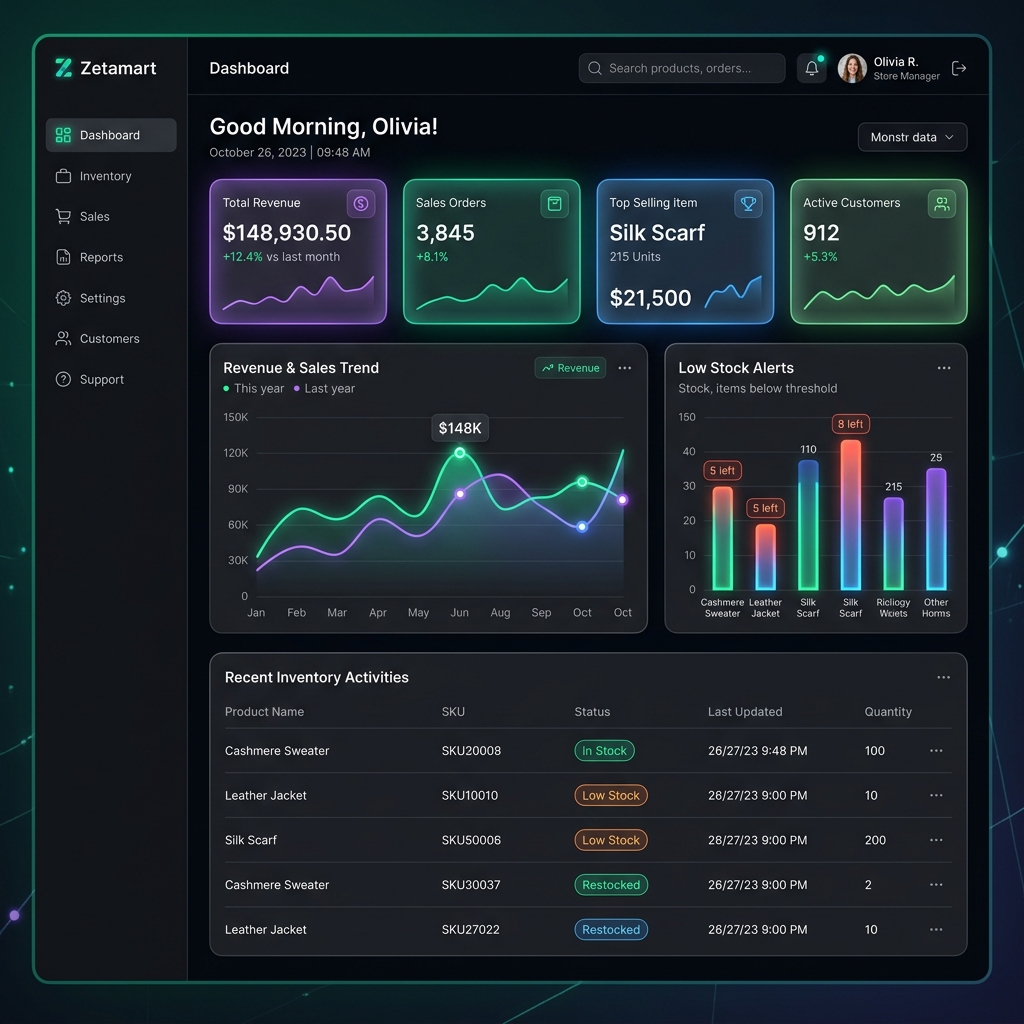Toggle This year legend series

(253, 389)
